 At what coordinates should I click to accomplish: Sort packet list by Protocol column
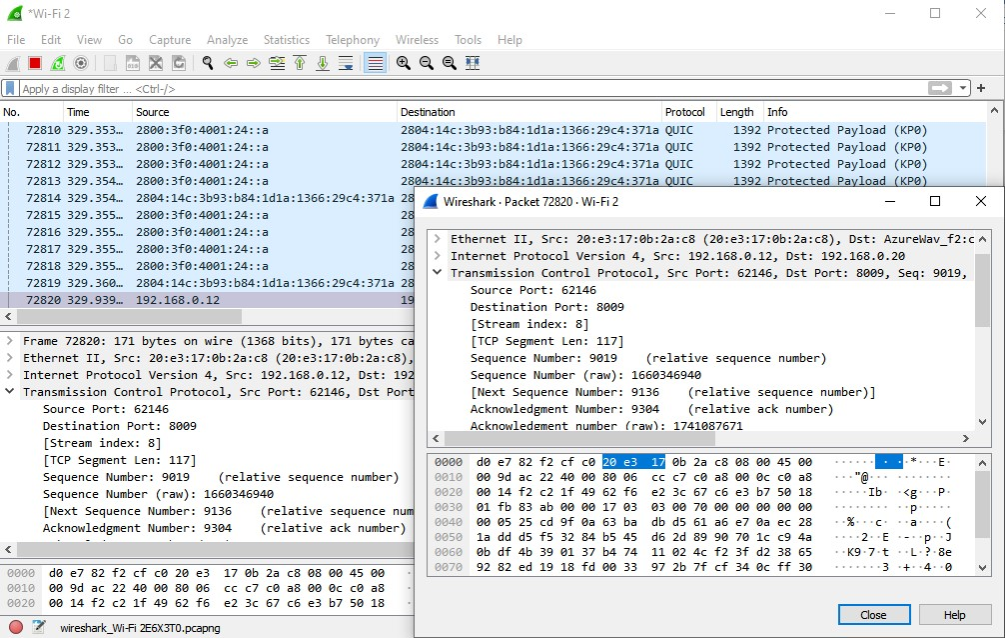pyautogui.click(x=689, y=112)
